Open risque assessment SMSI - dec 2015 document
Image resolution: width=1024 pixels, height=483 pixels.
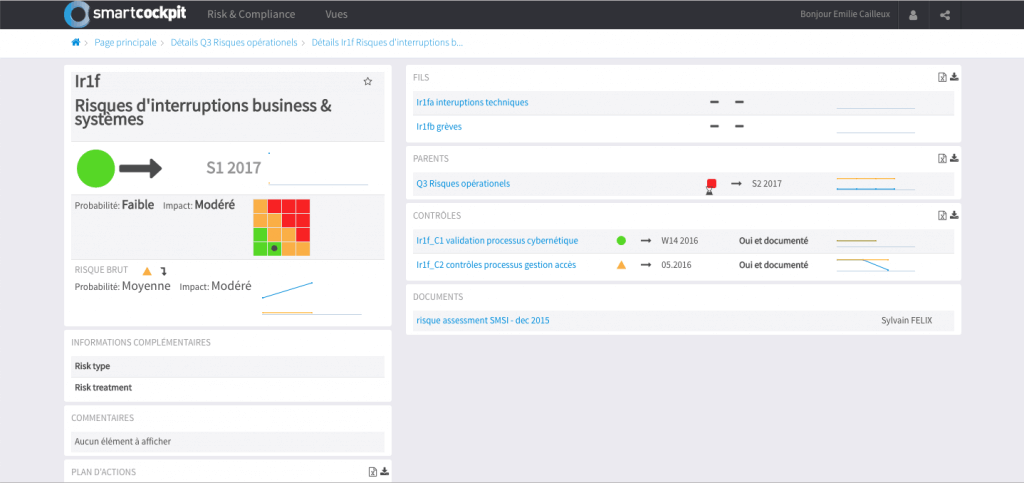tap(484, 320)
